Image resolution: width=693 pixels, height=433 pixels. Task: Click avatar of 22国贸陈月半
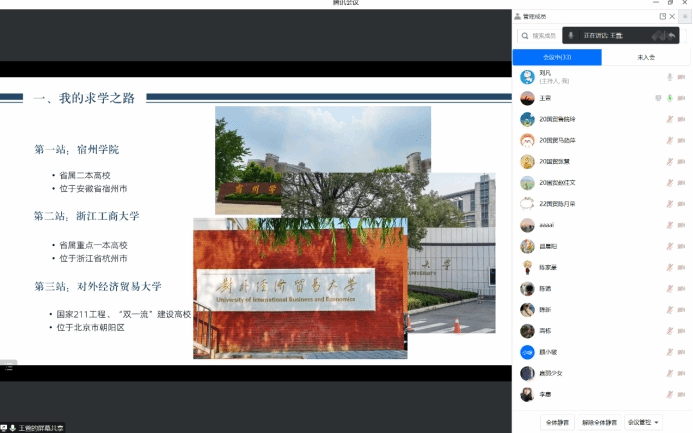527,204
